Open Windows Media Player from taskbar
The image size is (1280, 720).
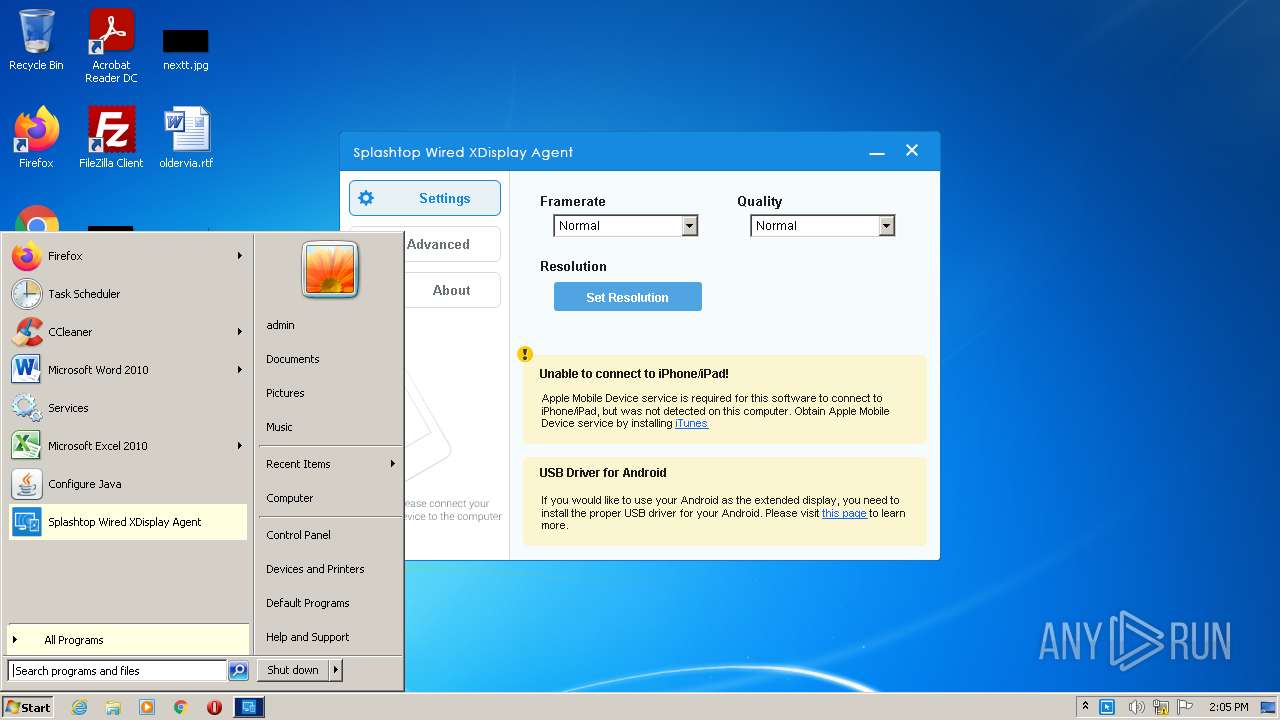point(147,707)
